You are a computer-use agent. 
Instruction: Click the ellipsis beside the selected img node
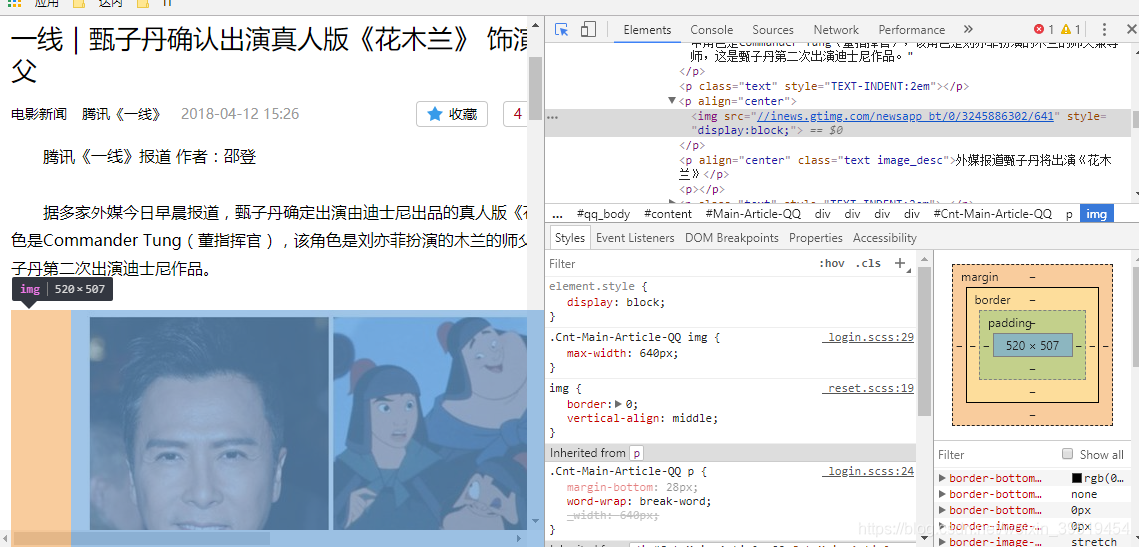click(552, 116)
